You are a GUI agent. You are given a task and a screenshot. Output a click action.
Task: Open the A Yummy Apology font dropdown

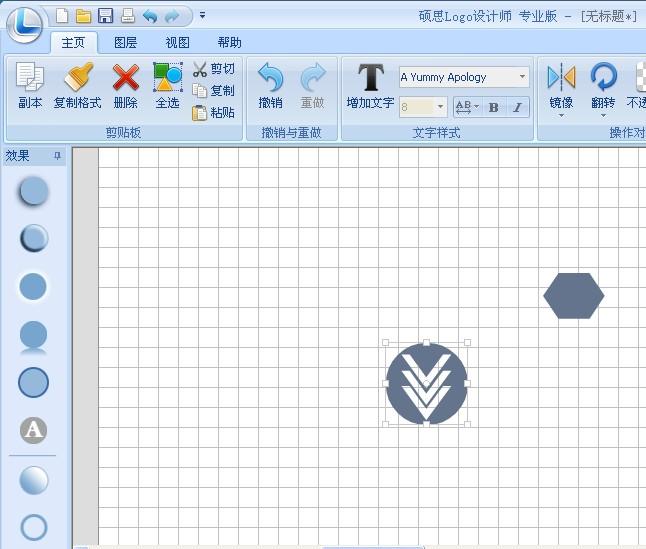tap(522, 77)
